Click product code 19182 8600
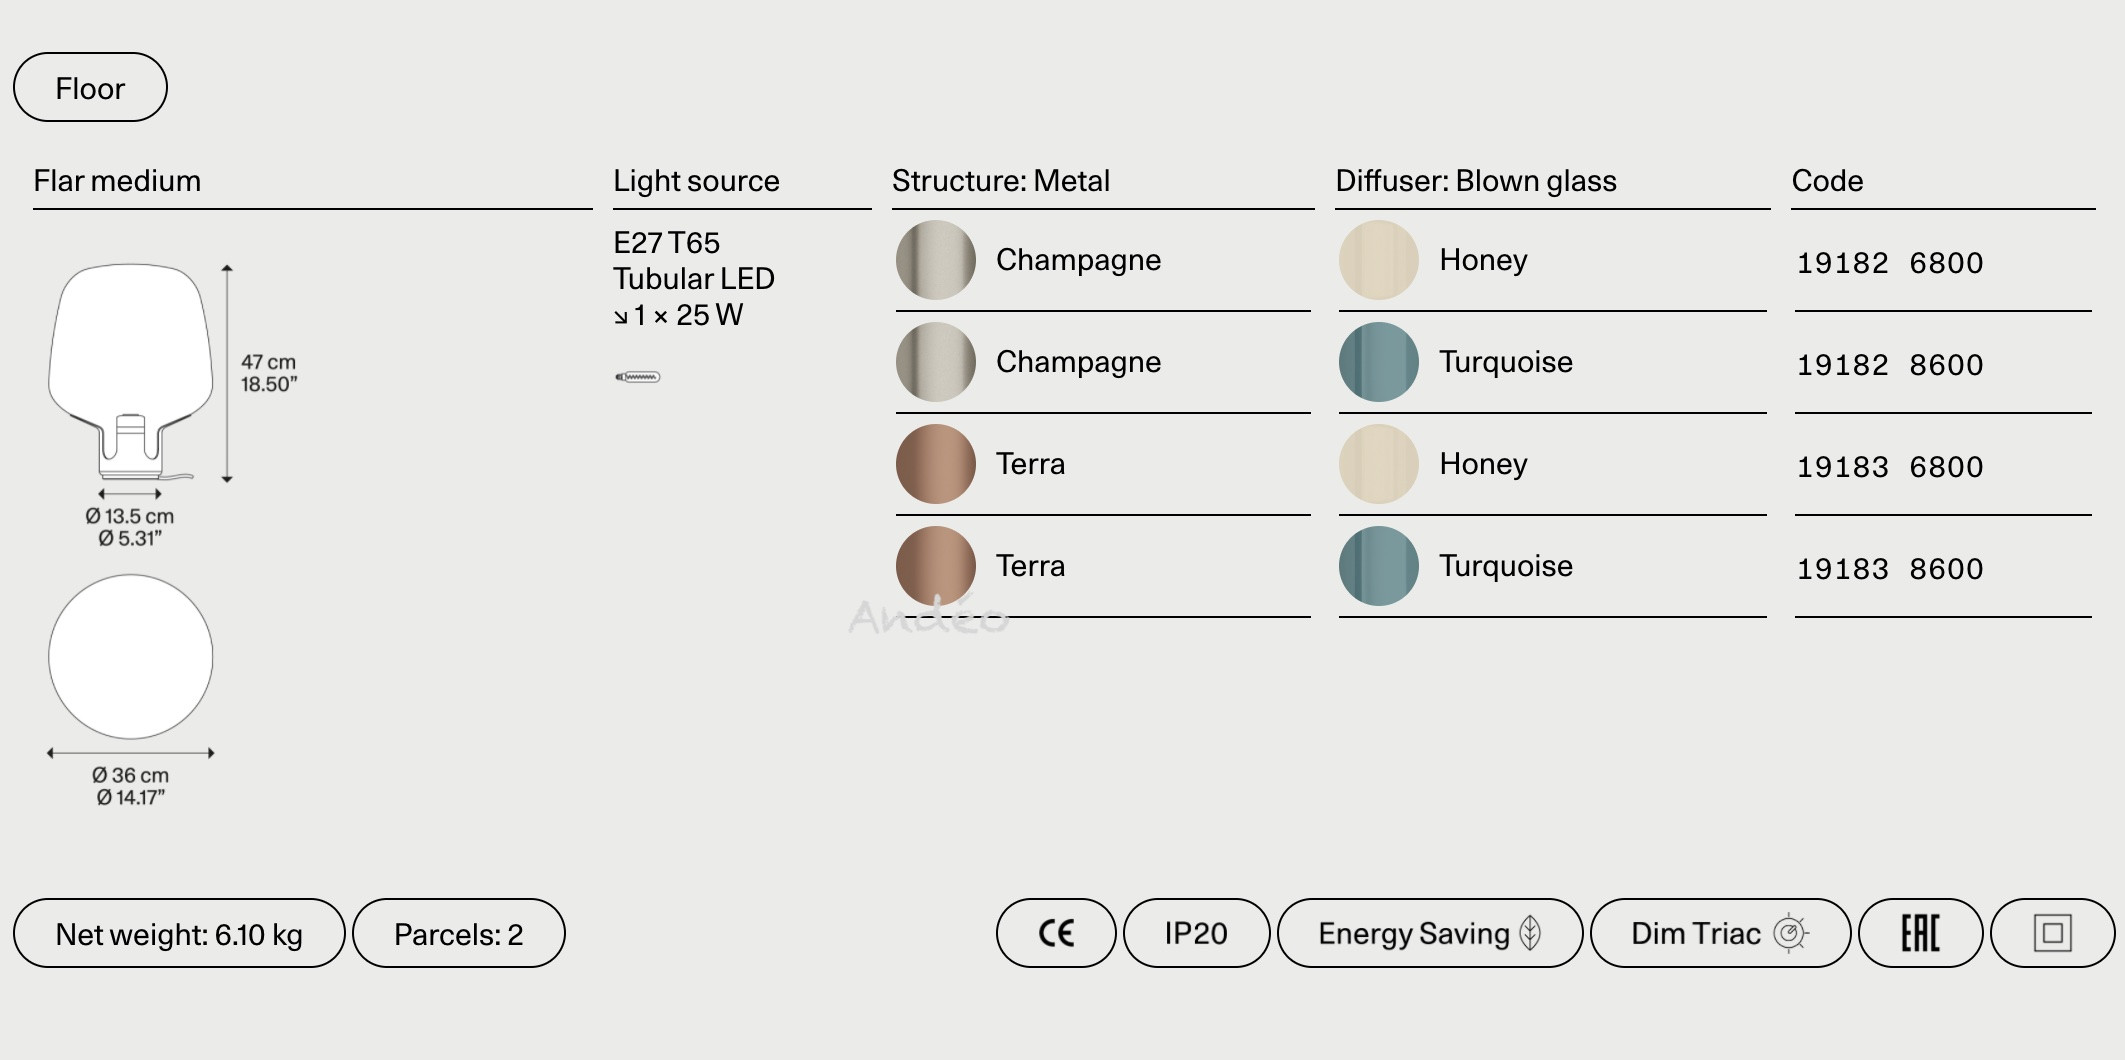The height and width of the screenshot is (1060, 2125). [1890, 365]
